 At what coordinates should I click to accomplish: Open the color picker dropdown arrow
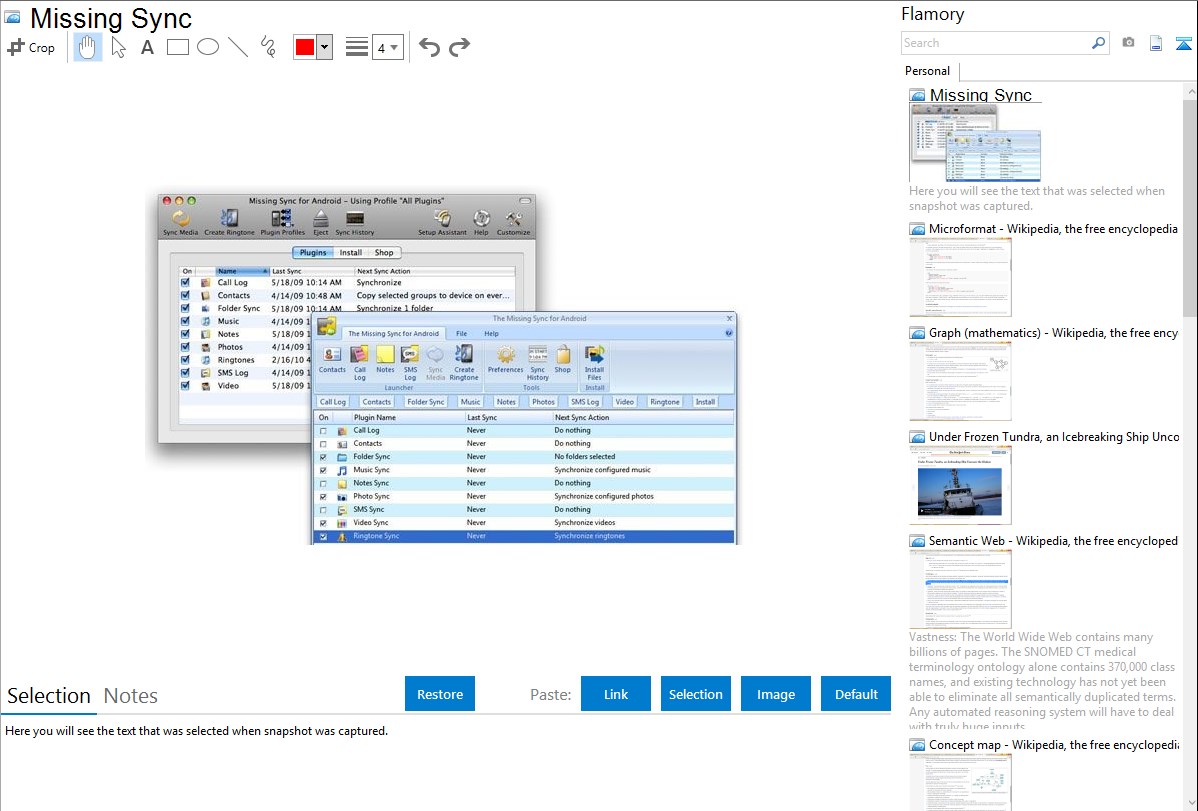tap(325, 47)
